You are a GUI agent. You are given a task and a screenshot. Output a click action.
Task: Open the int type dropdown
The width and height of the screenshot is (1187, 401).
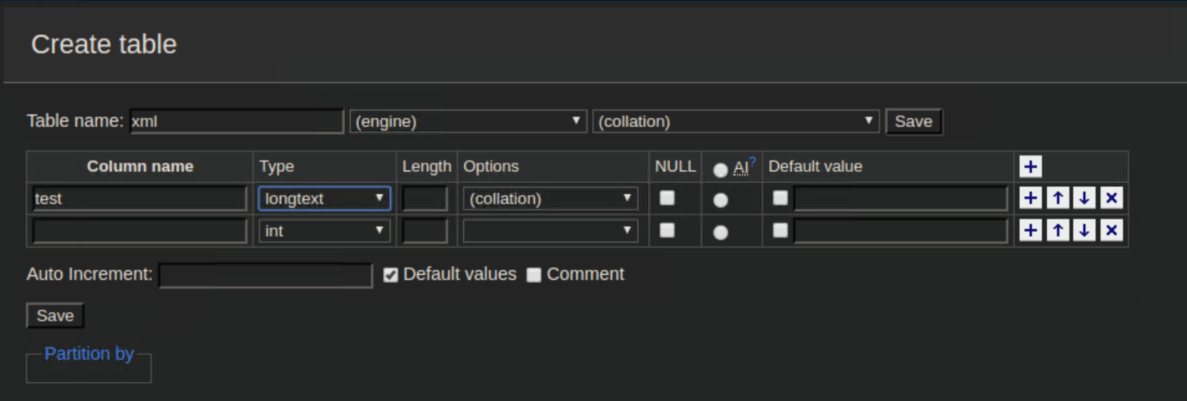324,231
